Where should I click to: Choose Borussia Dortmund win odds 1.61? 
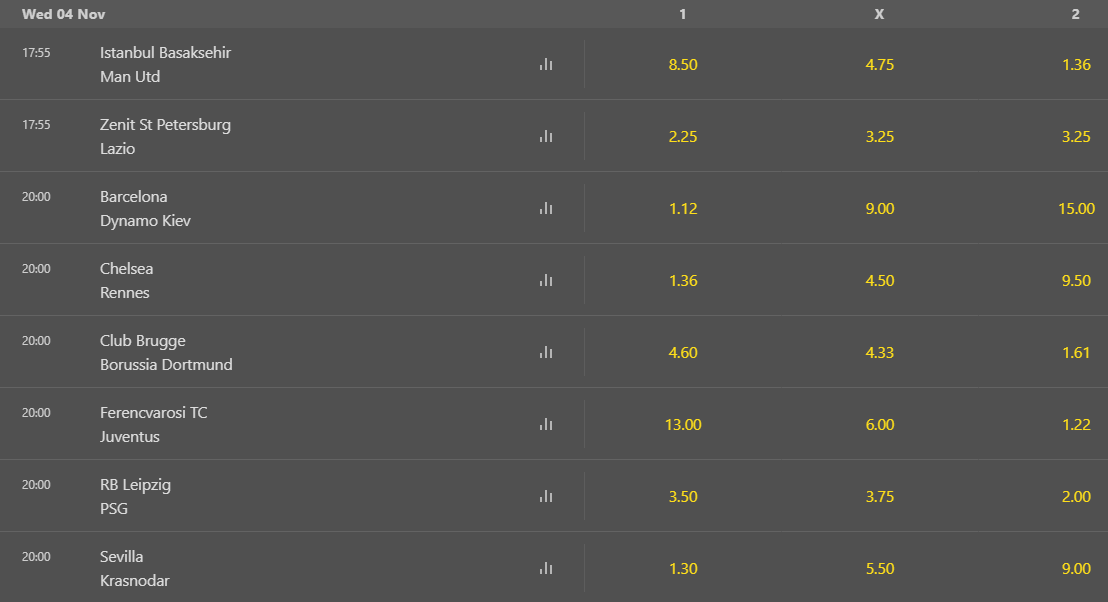click(1076, 352)
